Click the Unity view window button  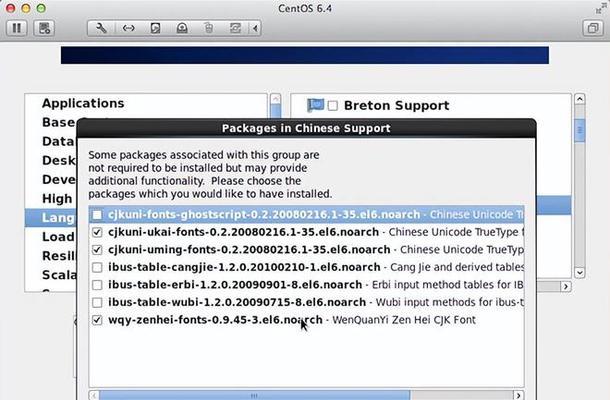592,28
